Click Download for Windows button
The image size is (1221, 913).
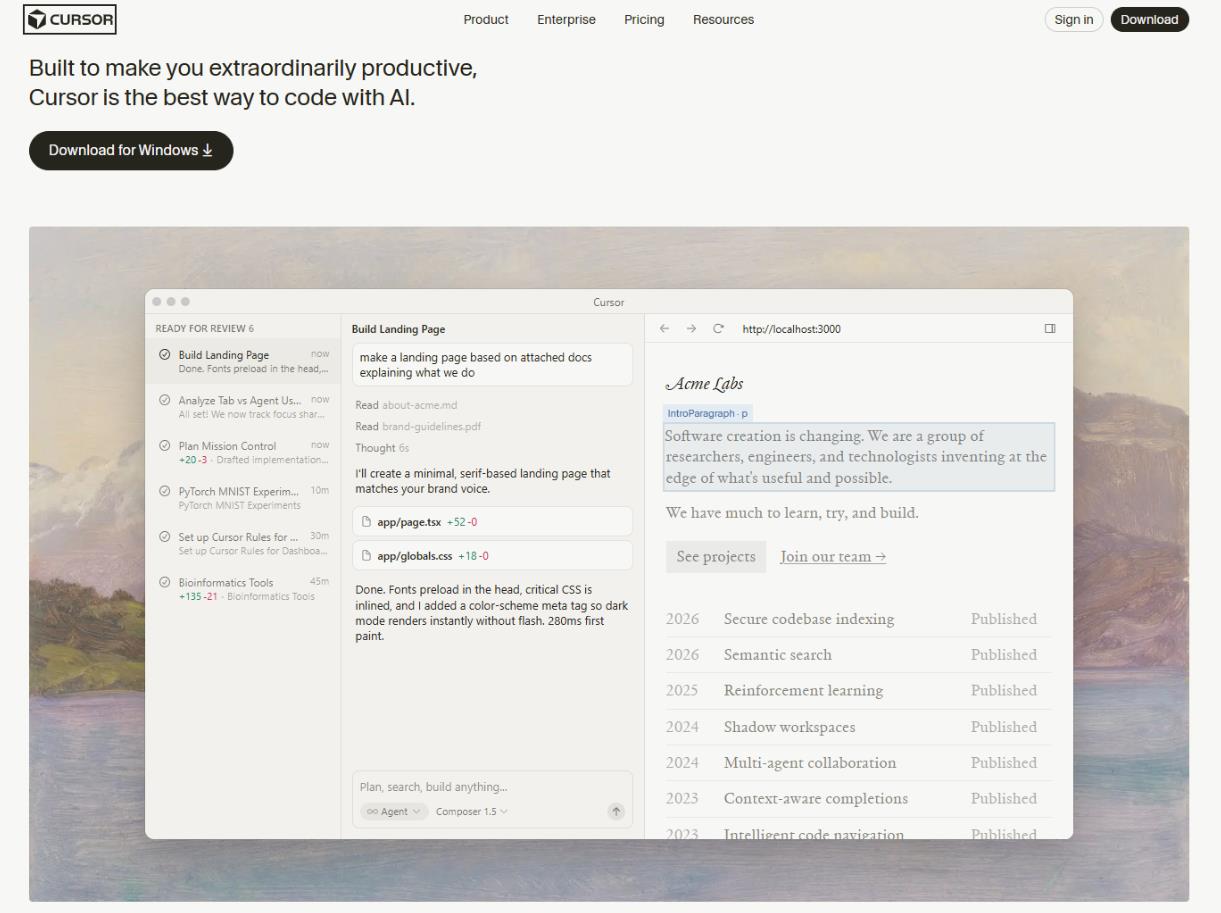click(131, 150)
